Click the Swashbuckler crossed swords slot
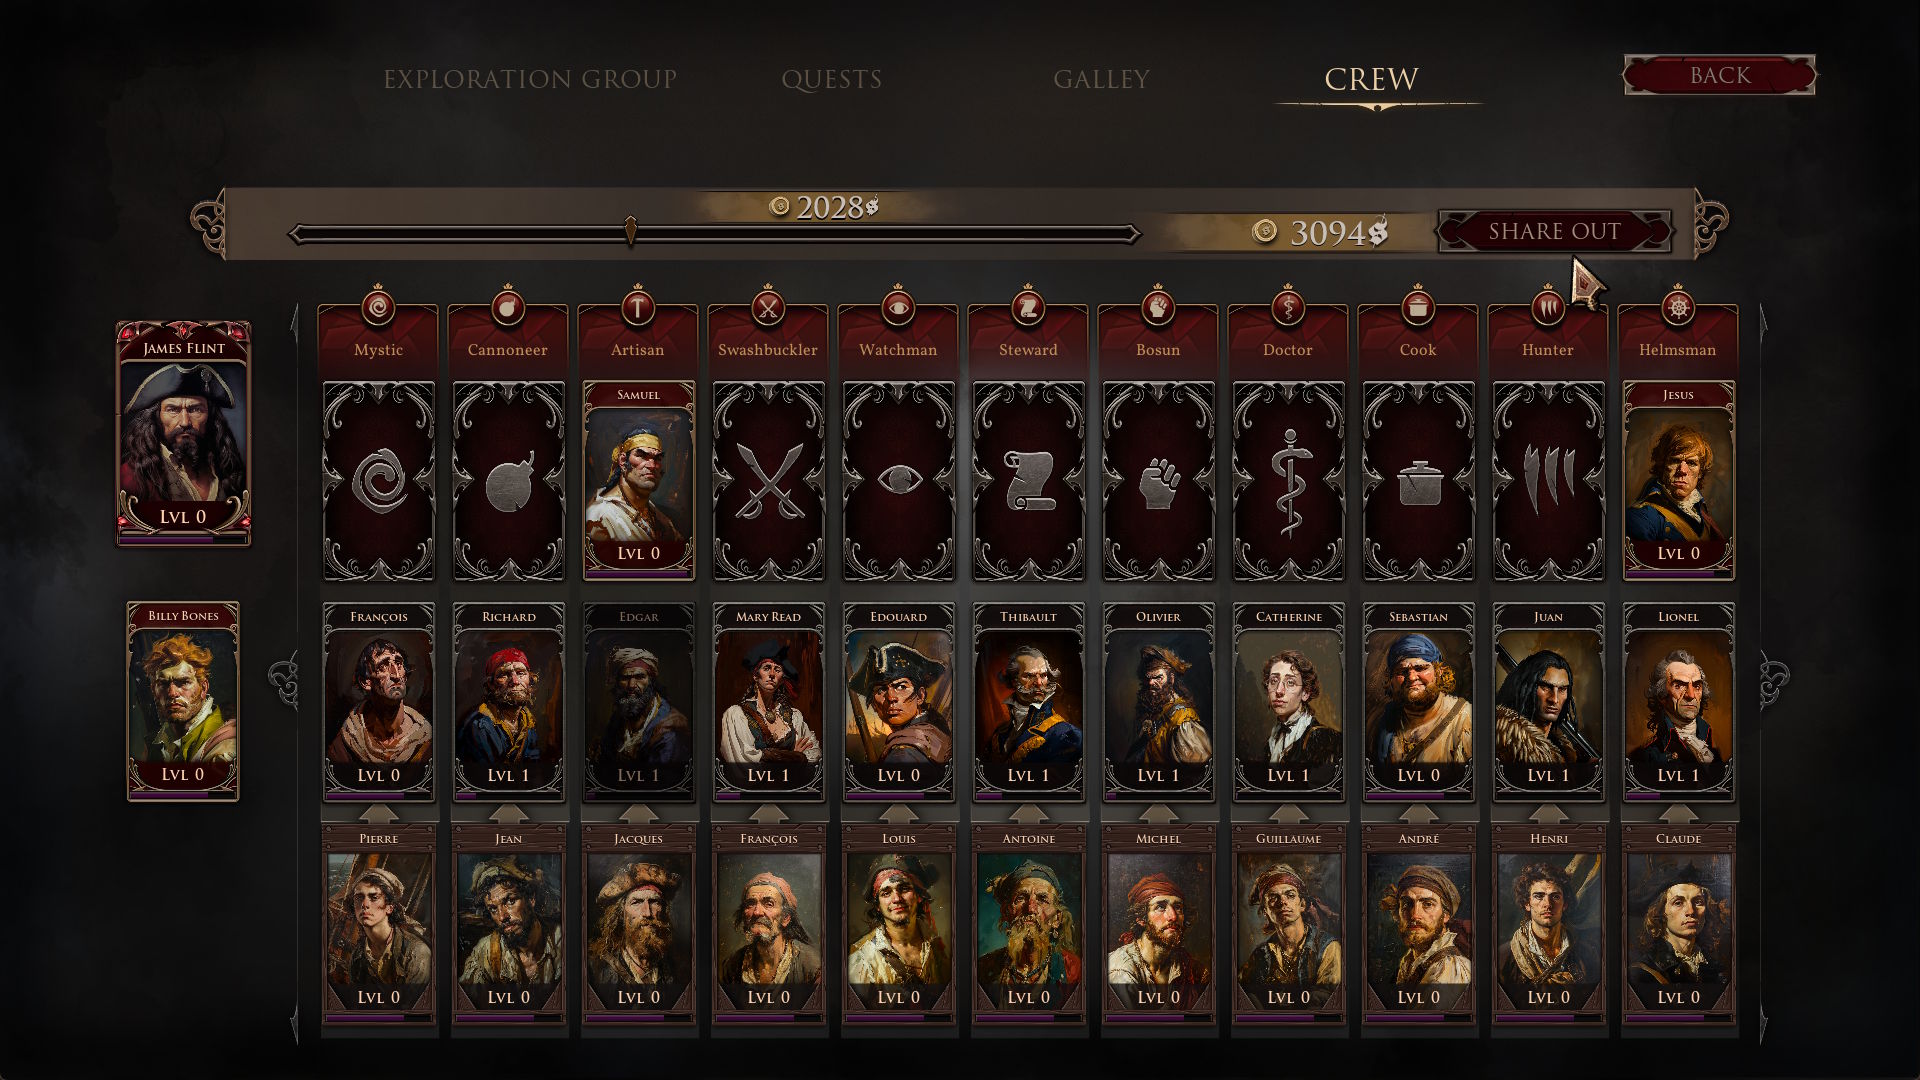The height and width of the screenshot is (1080, 1920). (x=768, y=481)
